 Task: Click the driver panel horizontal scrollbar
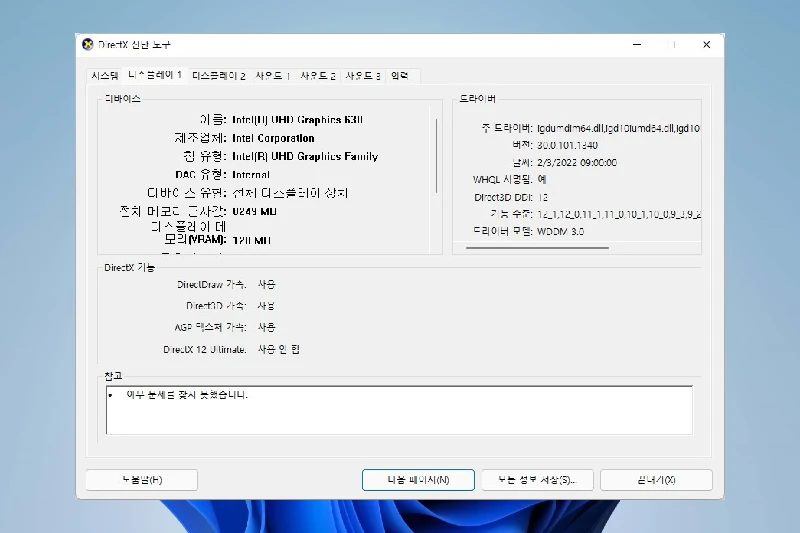[x=537, y=248]
